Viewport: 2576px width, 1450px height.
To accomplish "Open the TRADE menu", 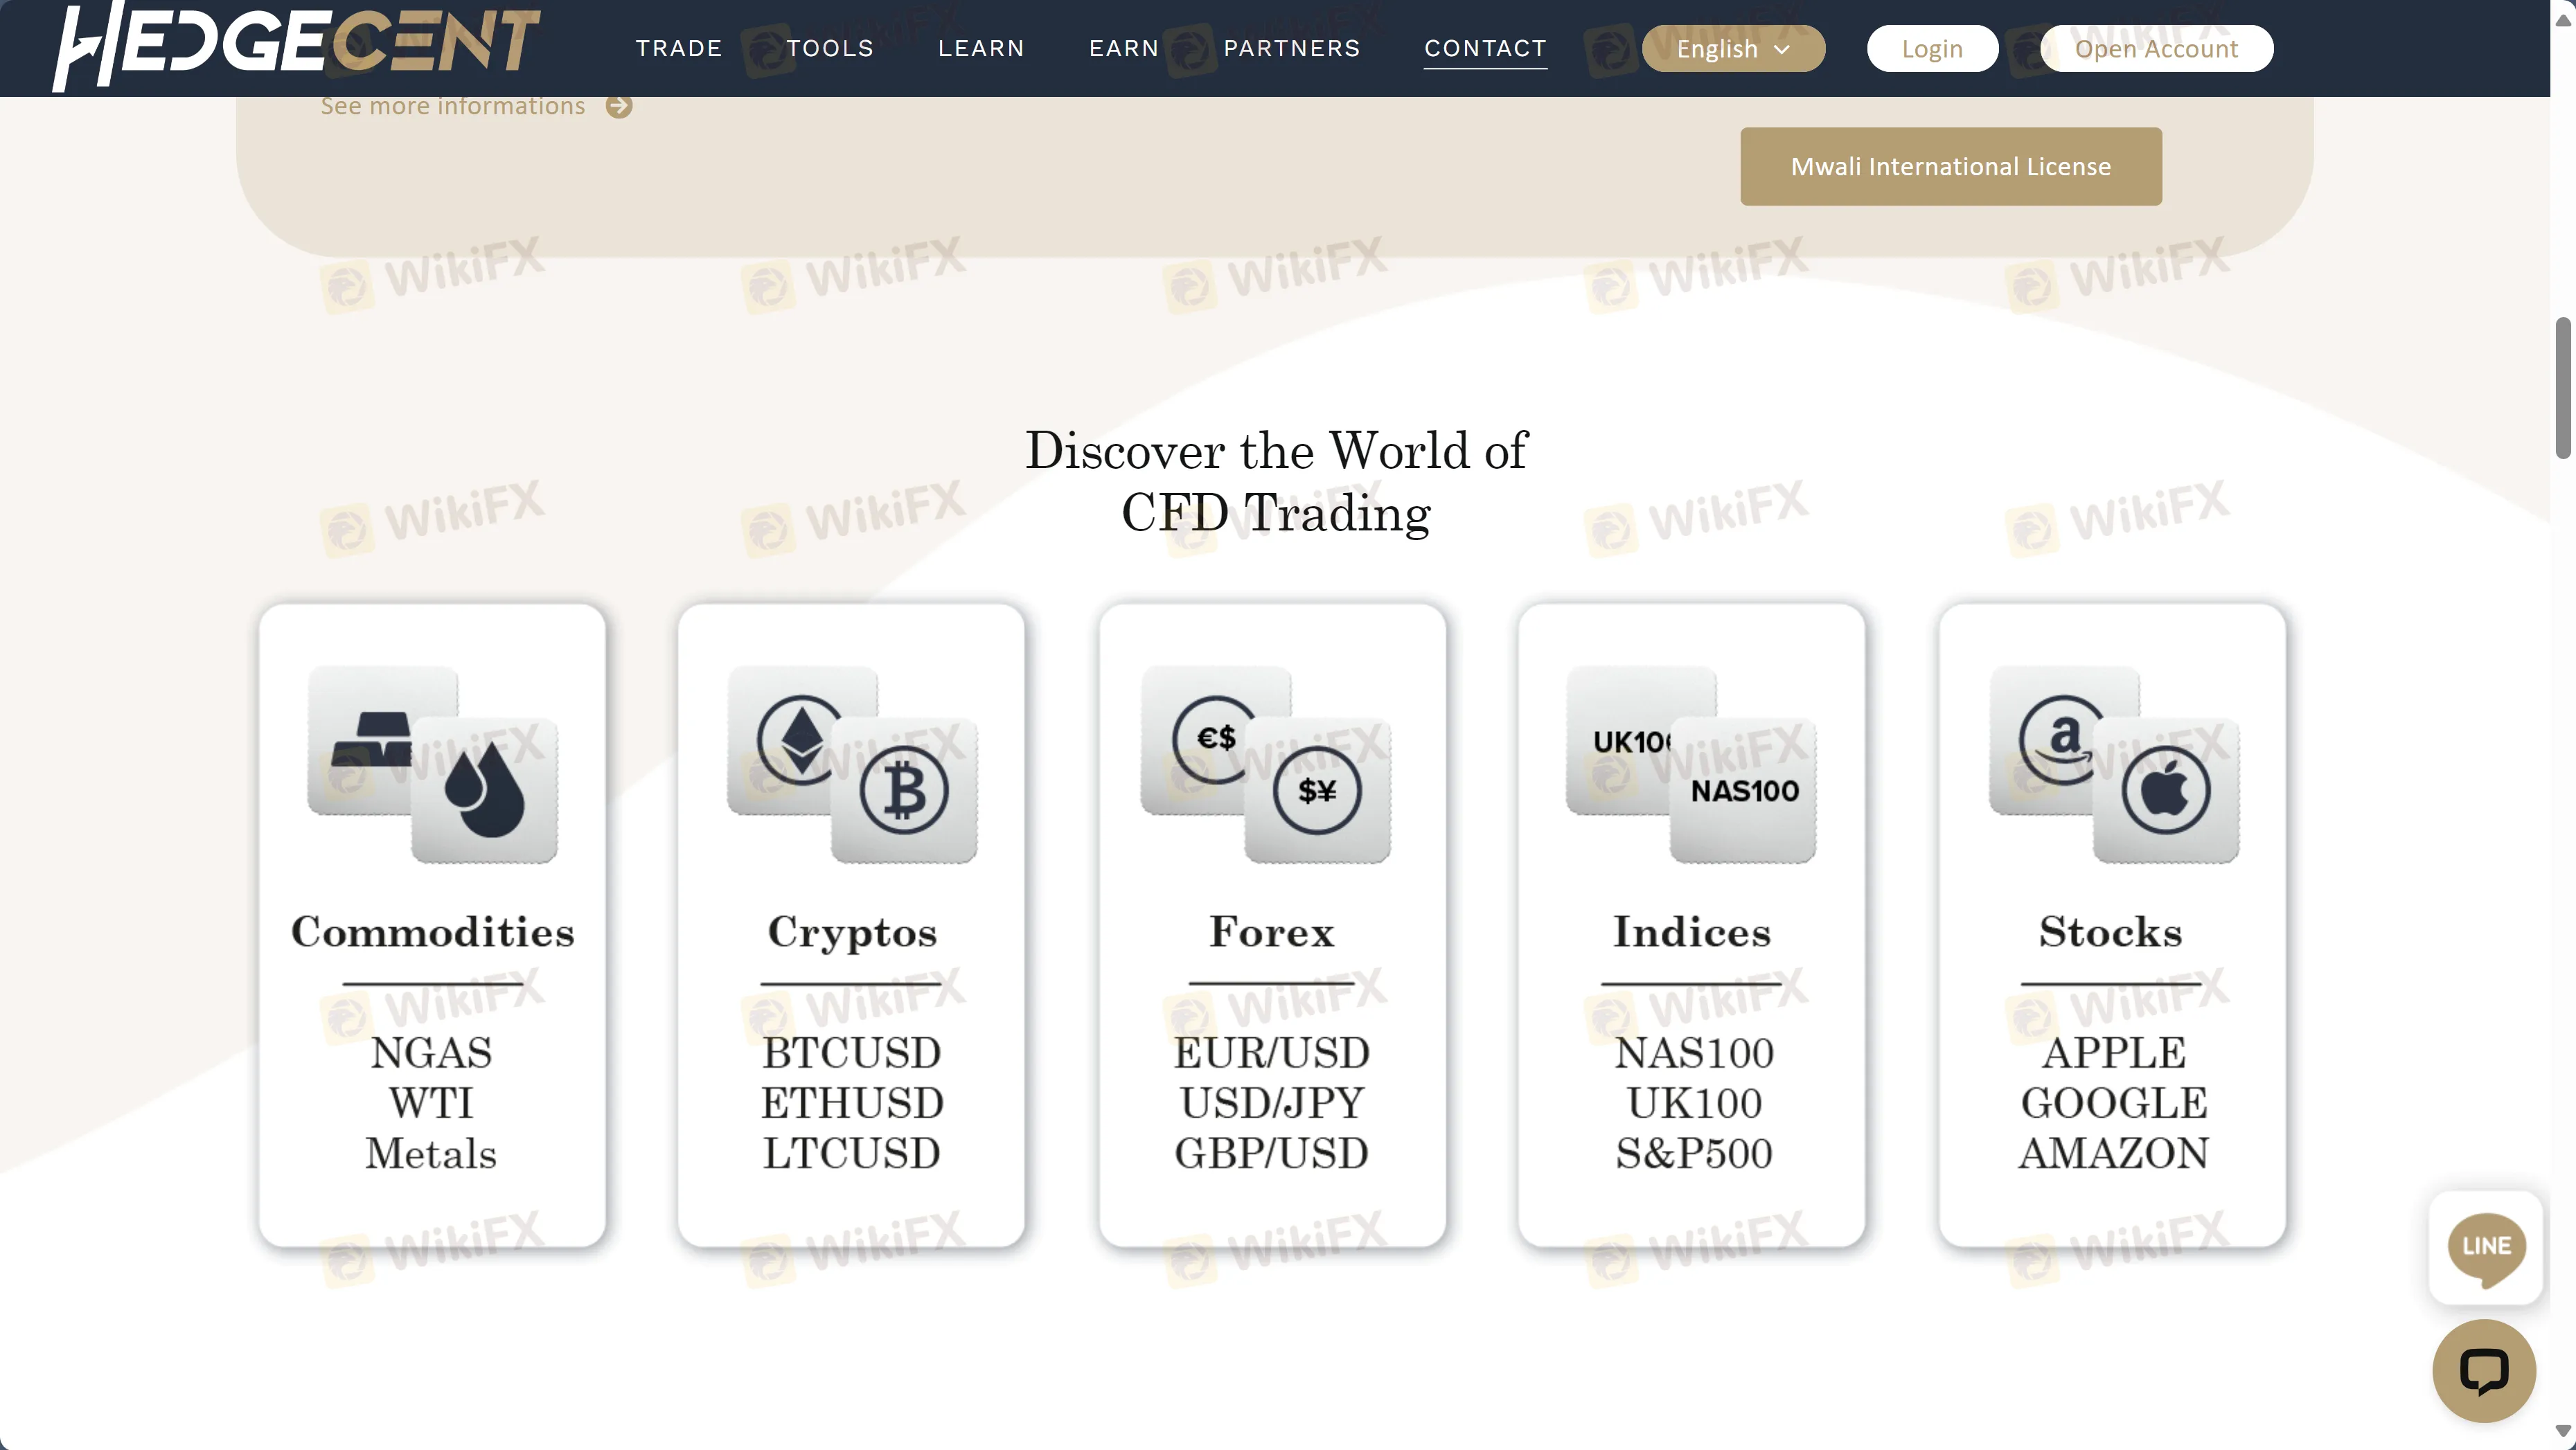I will pos(679,48).
